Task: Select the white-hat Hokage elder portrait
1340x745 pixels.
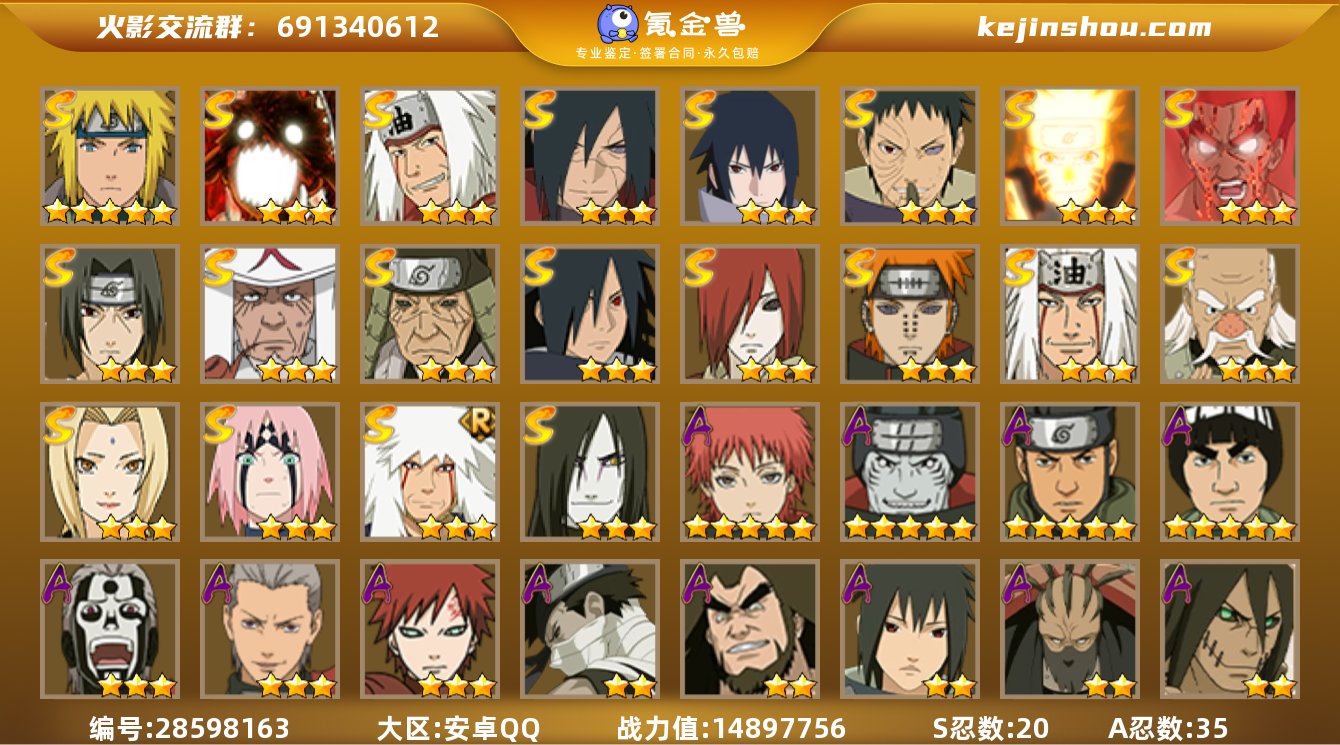Action: (270, 314)
